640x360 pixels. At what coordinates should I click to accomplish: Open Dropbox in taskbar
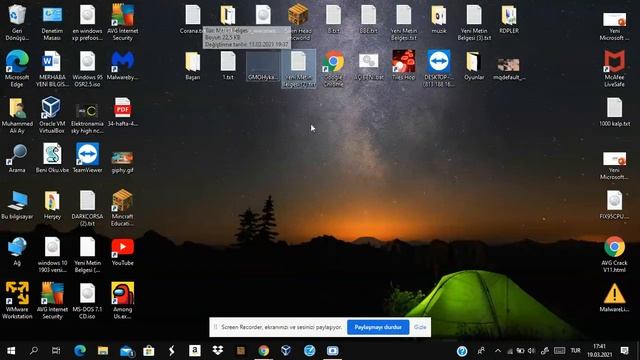(x=218, y=351)
